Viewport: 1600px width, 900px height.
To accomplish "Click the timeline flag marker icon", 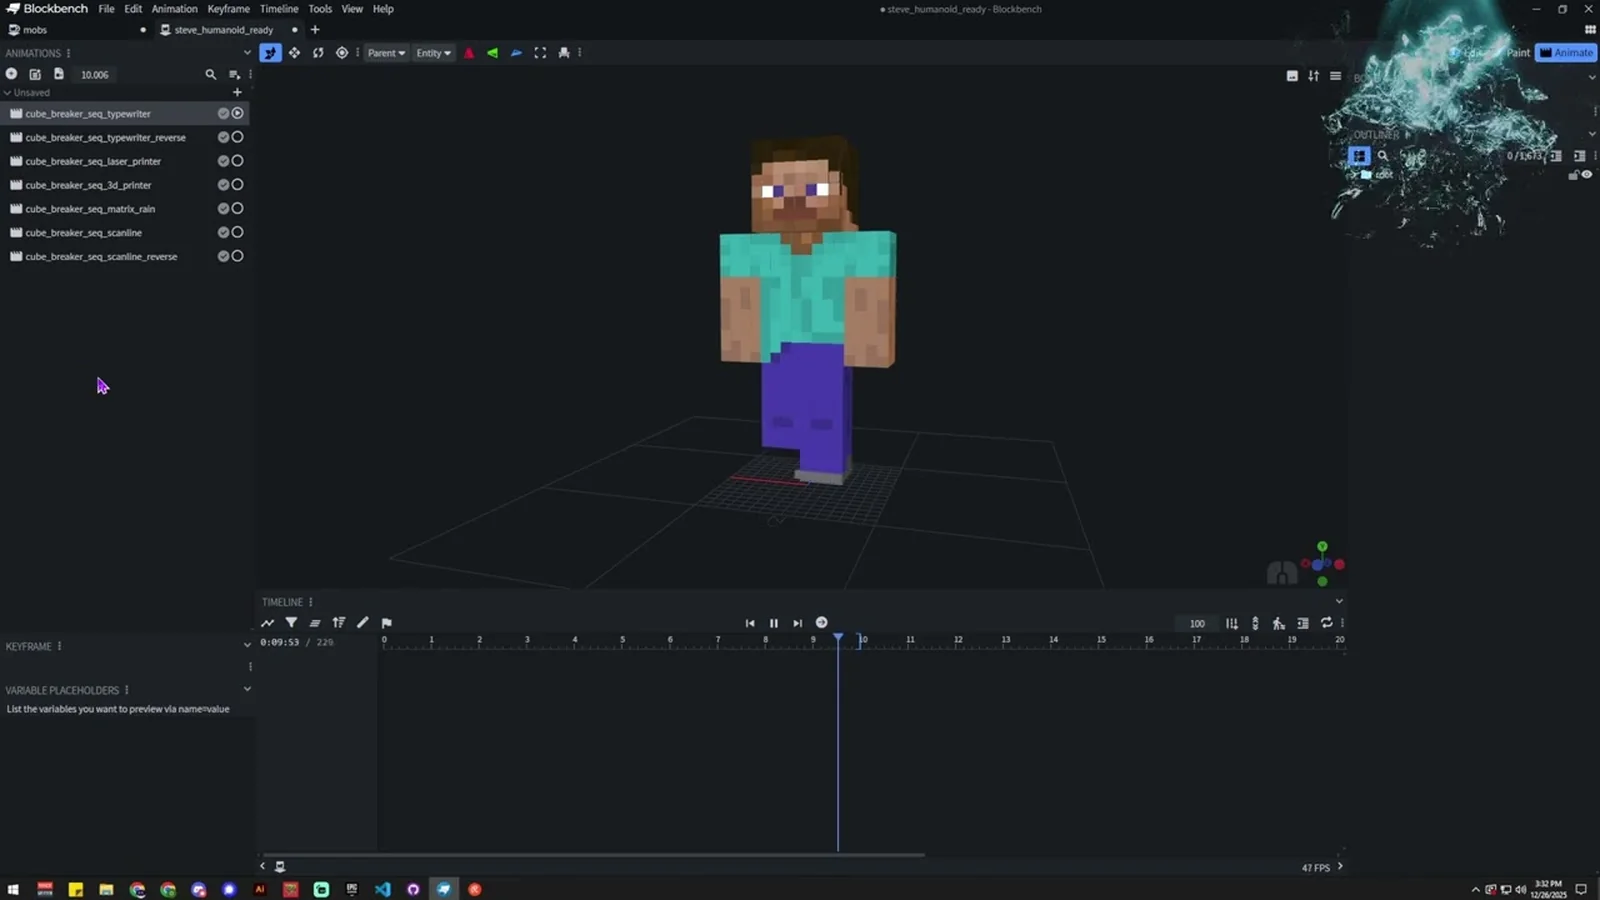I will (x=387, y=623).
